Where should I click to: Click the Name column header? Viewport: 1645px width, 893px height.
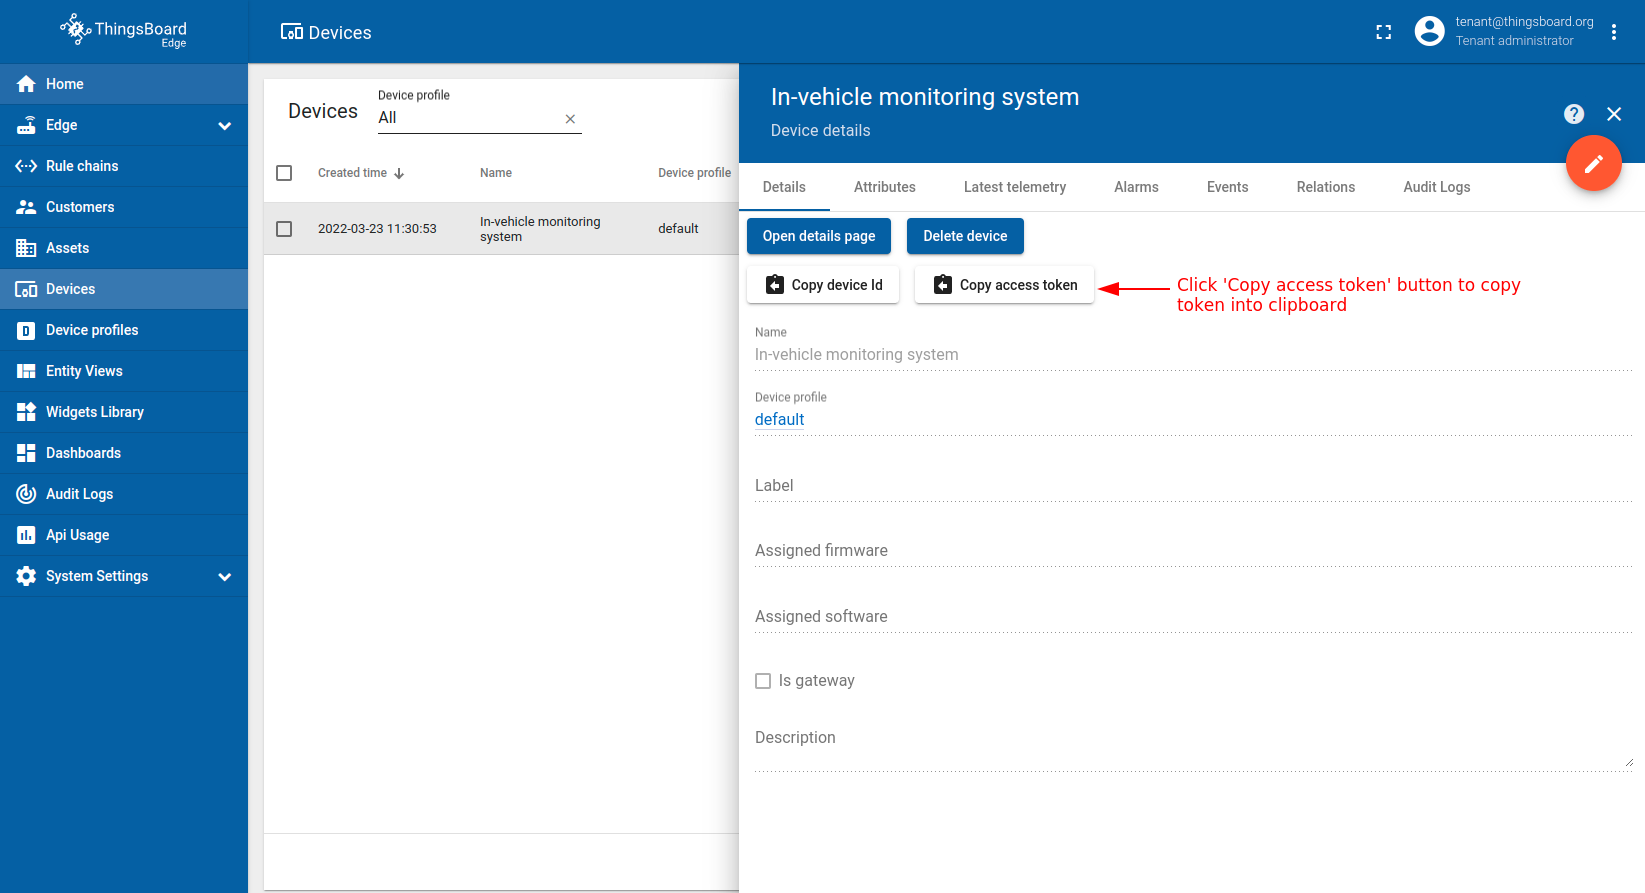click(x=496, y=173)
